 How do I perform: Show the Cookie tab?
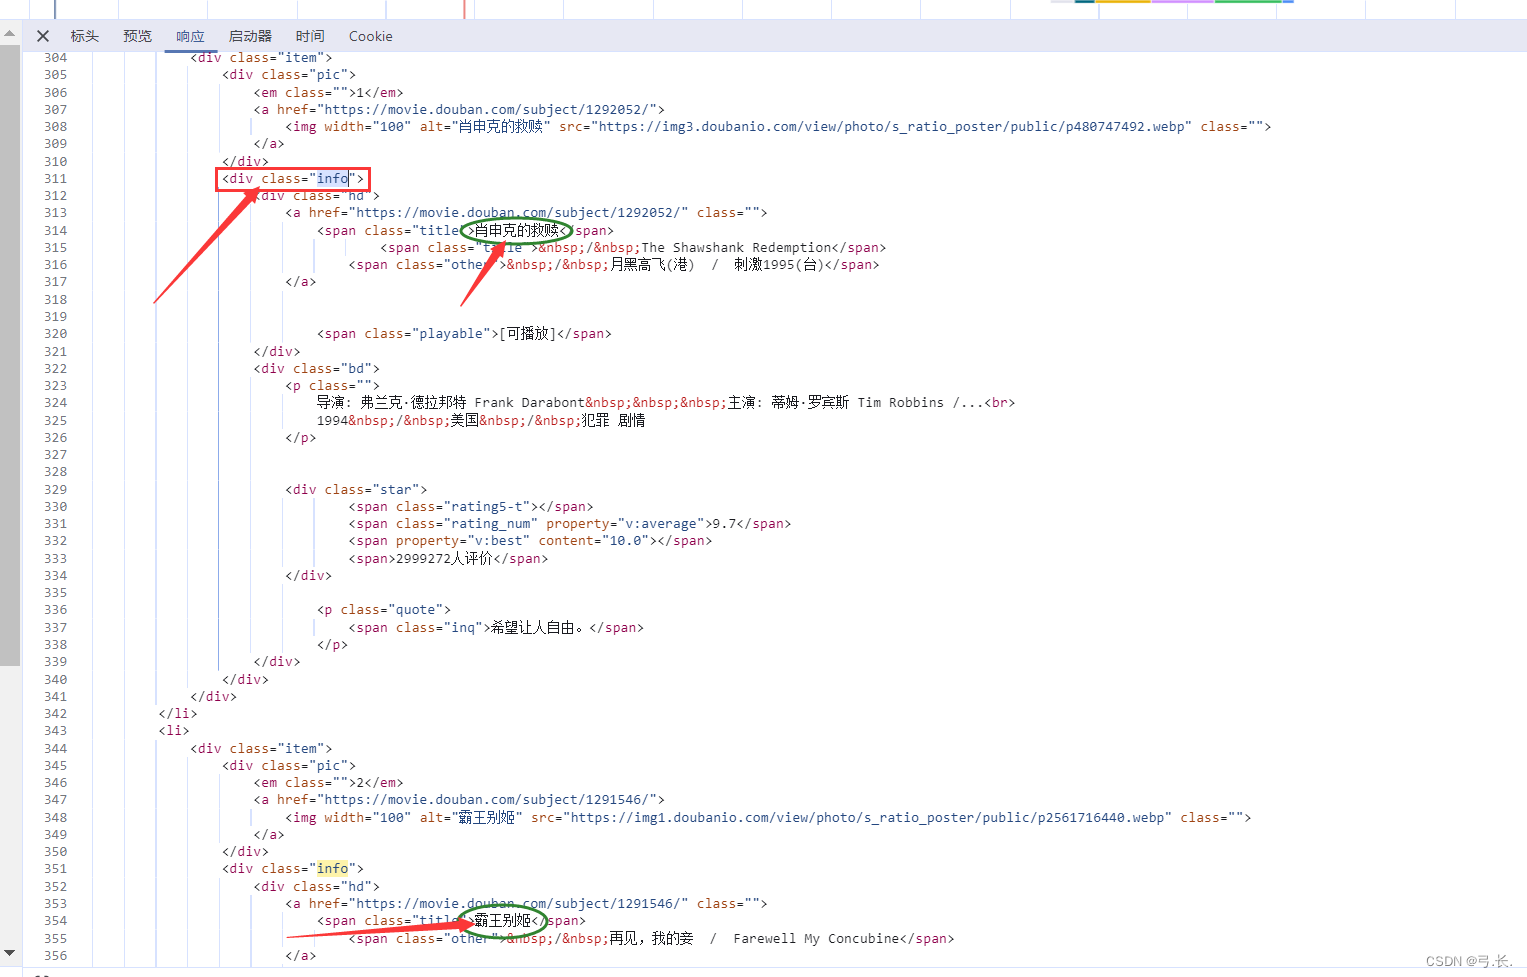coord(370,36)
